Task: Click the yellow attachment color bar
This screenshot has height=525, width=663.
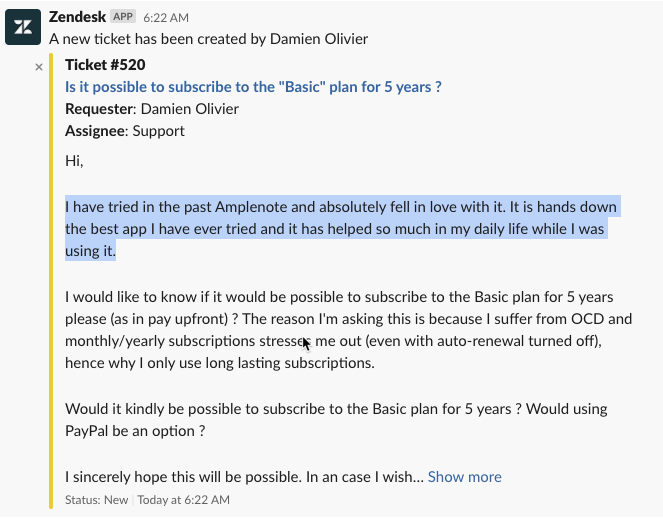Action: (x=51, y=281)
